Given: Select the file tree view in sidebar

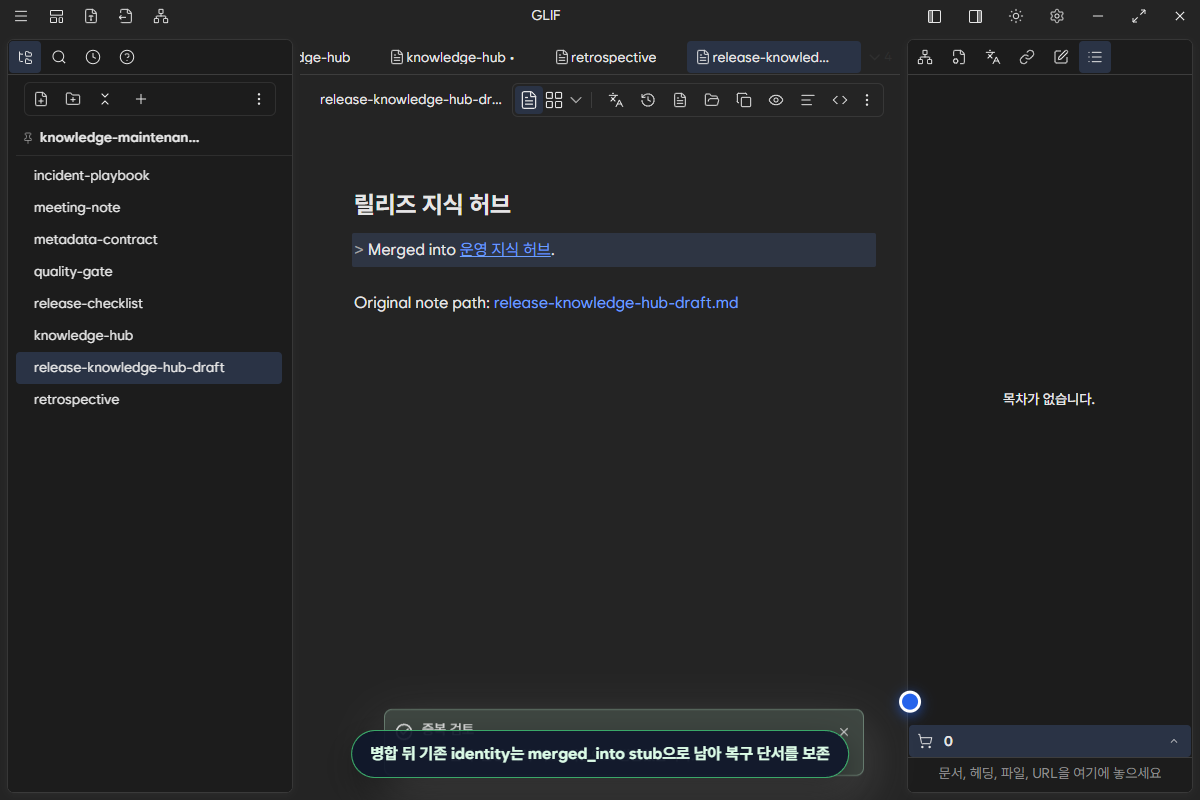Looking at the screenshot, I should 26,57.
